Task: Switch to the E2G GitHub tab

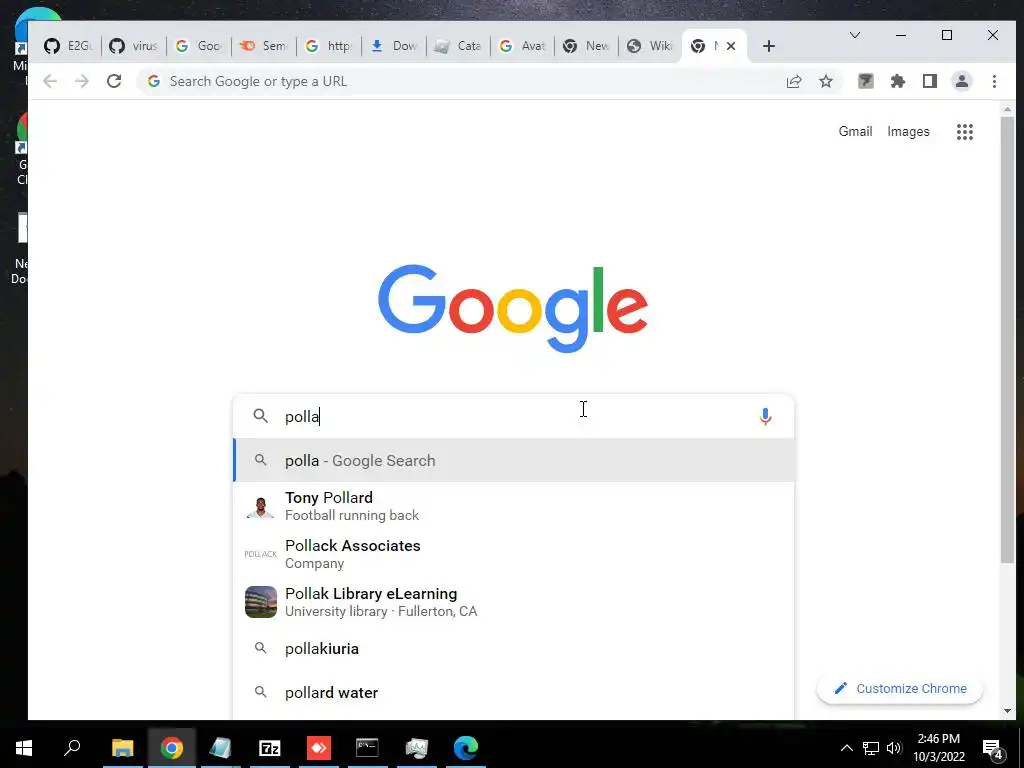Action: [x=69, y=46]
